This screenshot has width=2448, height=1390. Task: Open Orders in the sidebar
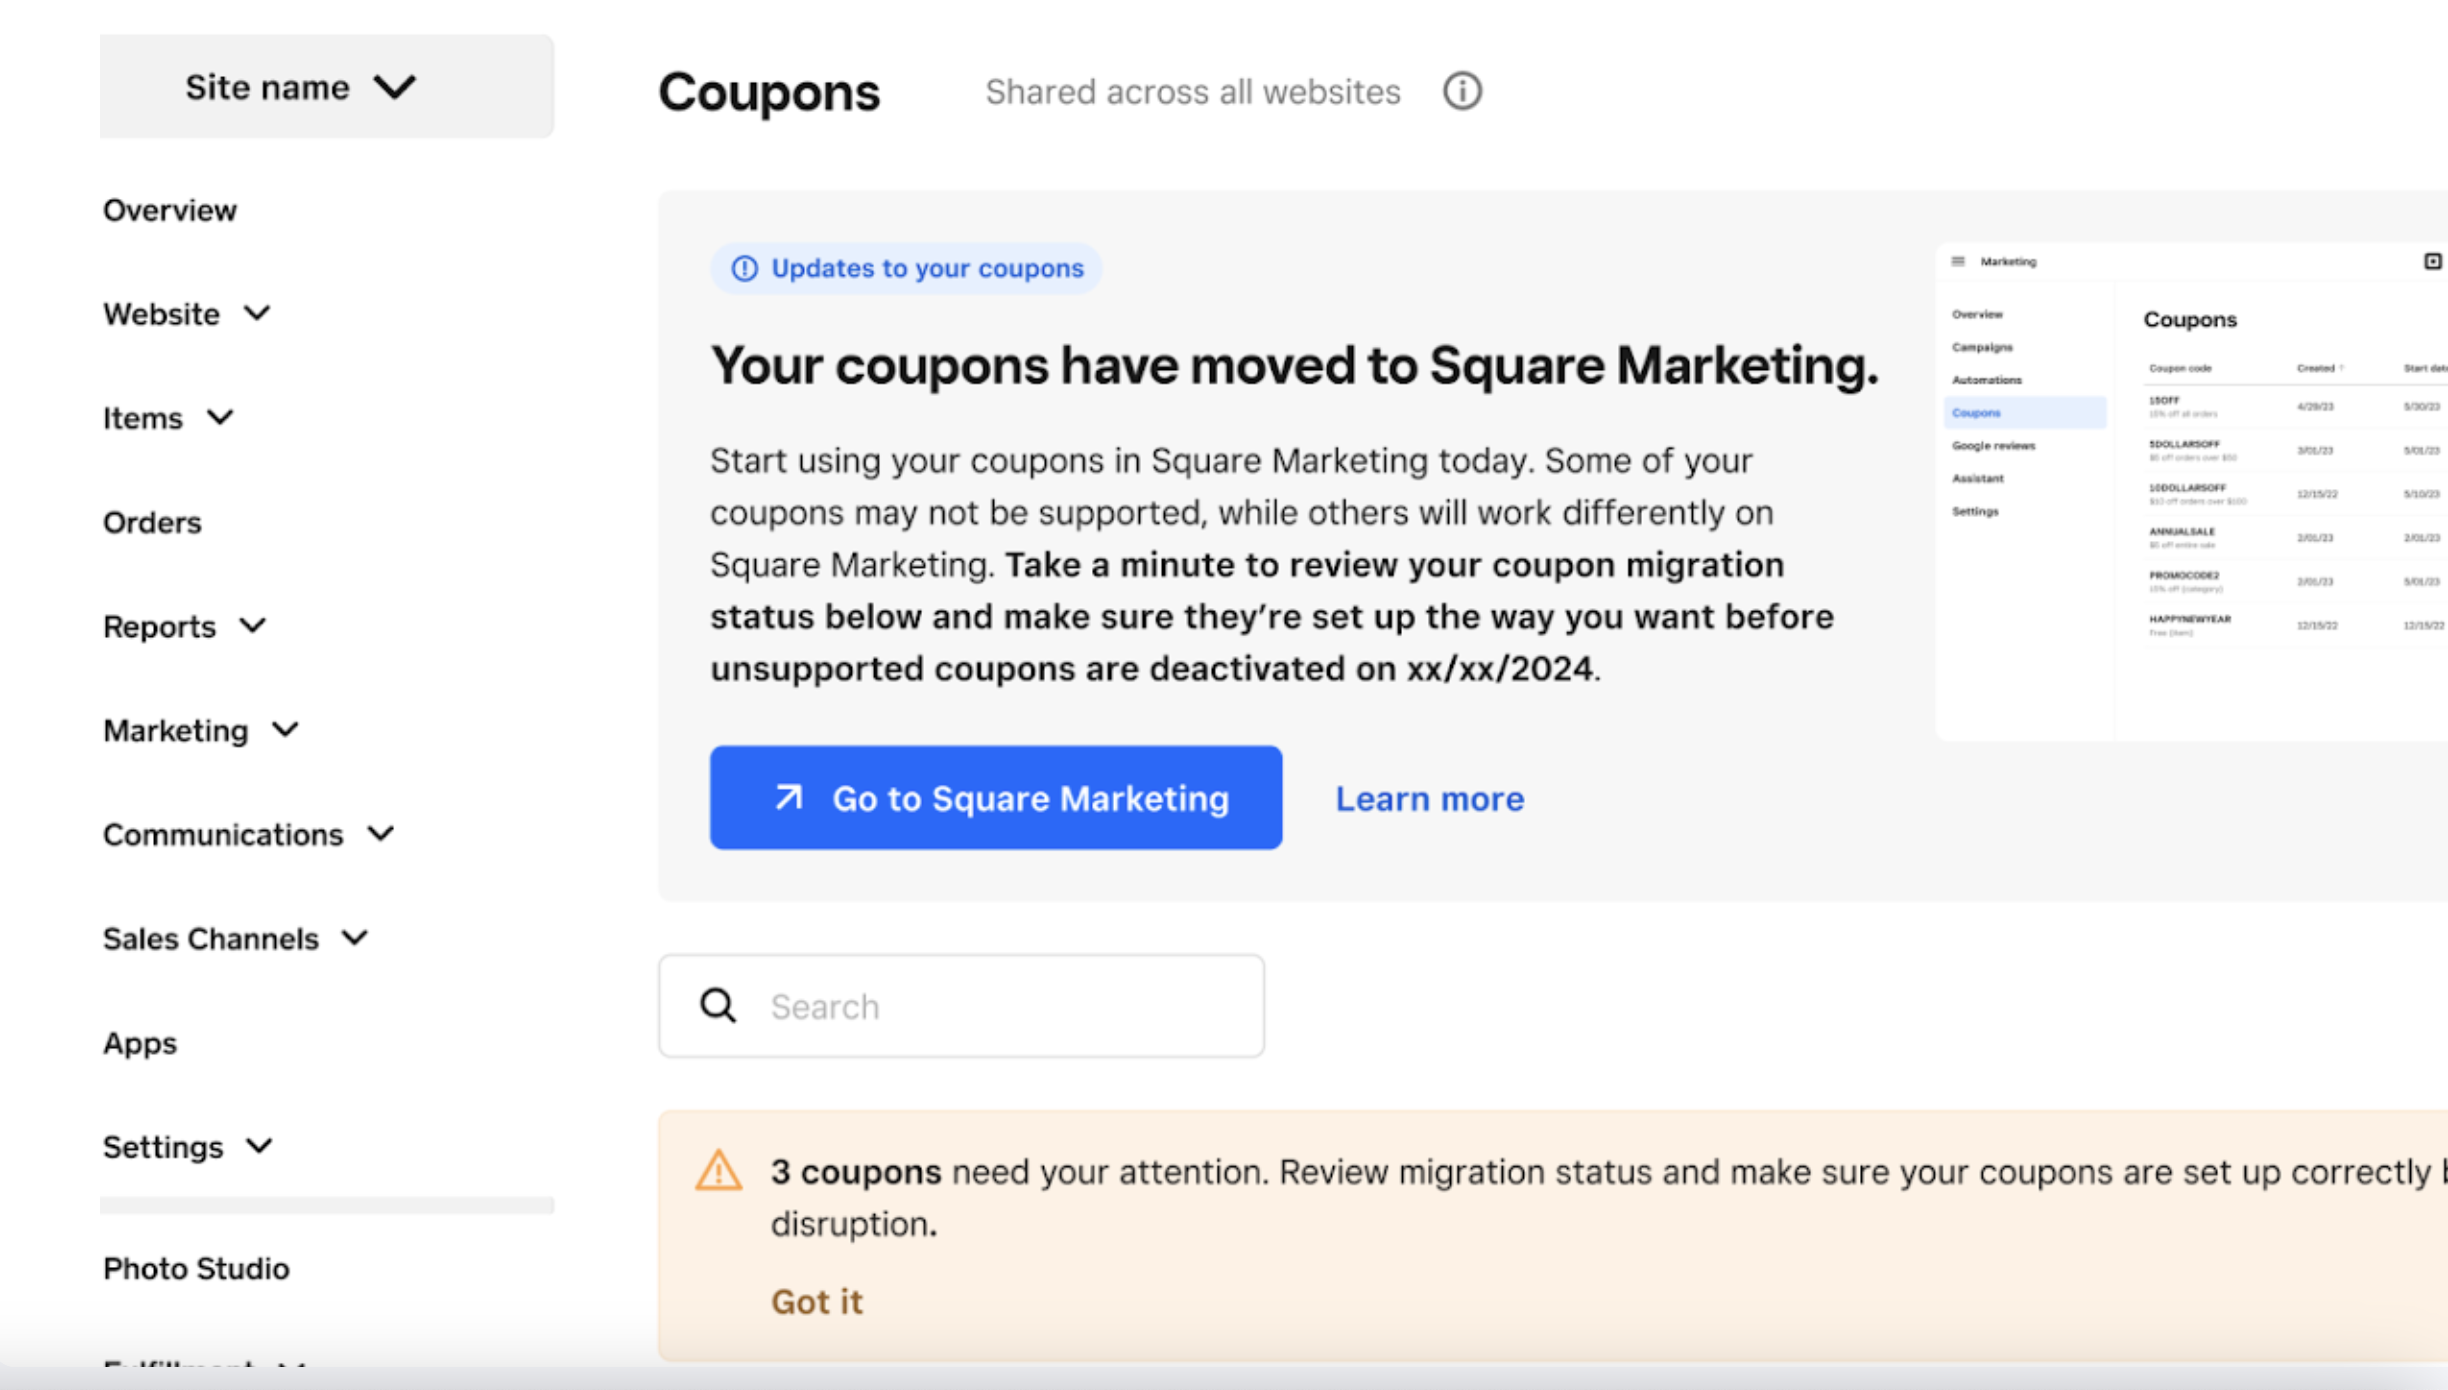152,523
